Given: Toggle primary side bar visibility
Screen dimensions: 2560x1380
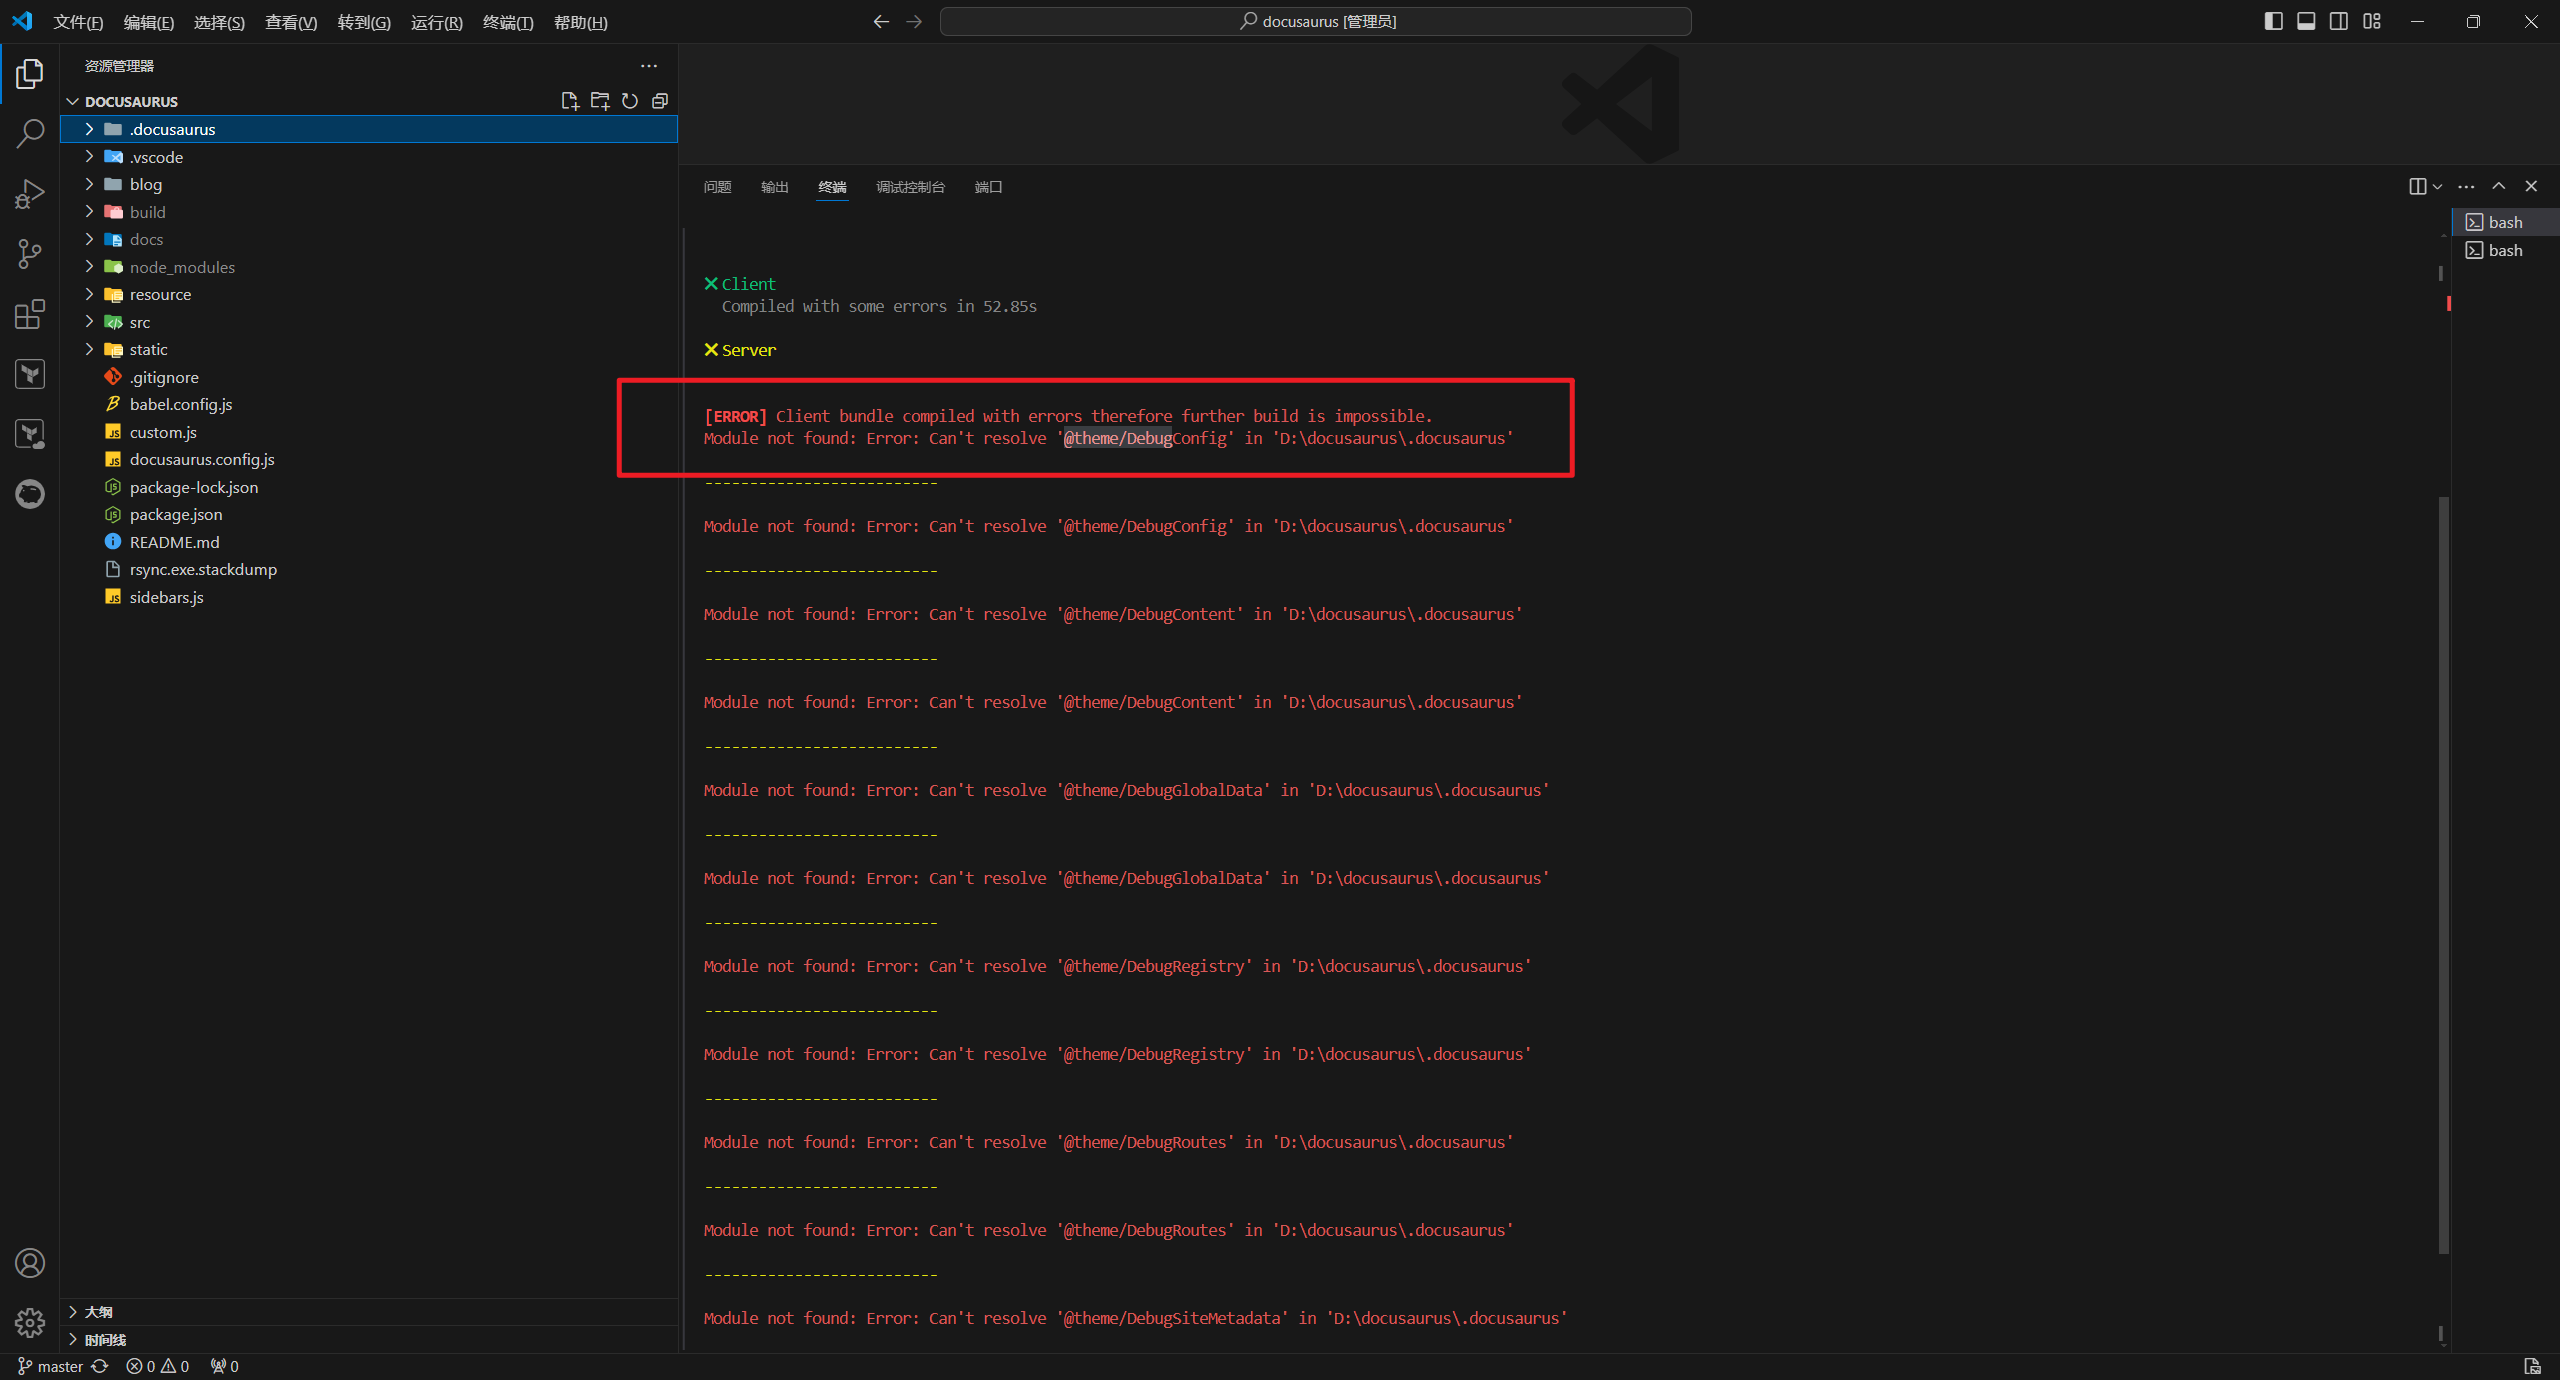Looking at the screenshot, I should [2273, 21].
